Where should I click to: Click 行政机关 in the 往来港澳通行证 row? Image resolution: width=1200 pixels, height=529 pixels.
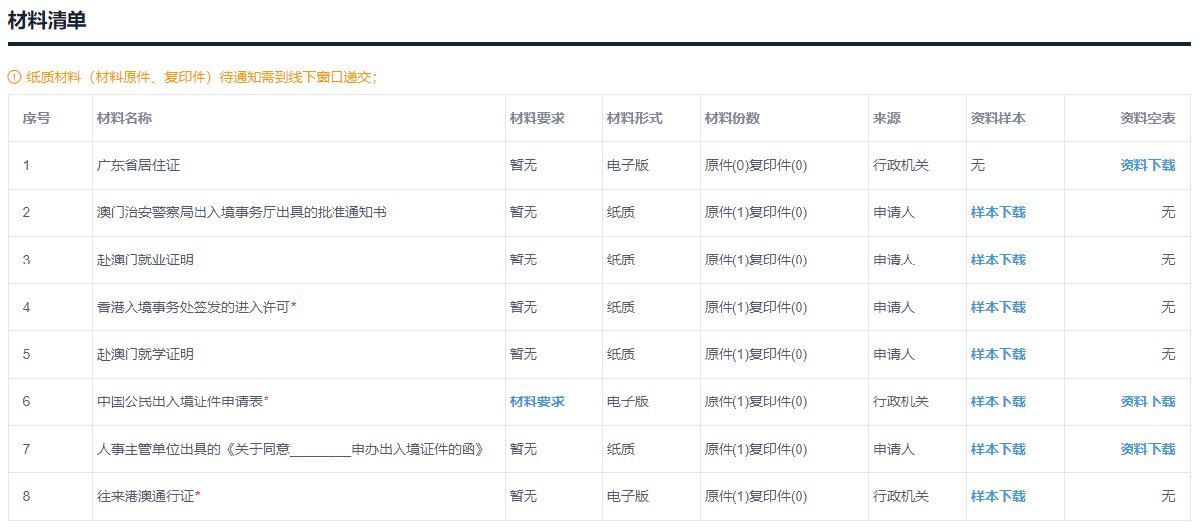click(901, 496)
